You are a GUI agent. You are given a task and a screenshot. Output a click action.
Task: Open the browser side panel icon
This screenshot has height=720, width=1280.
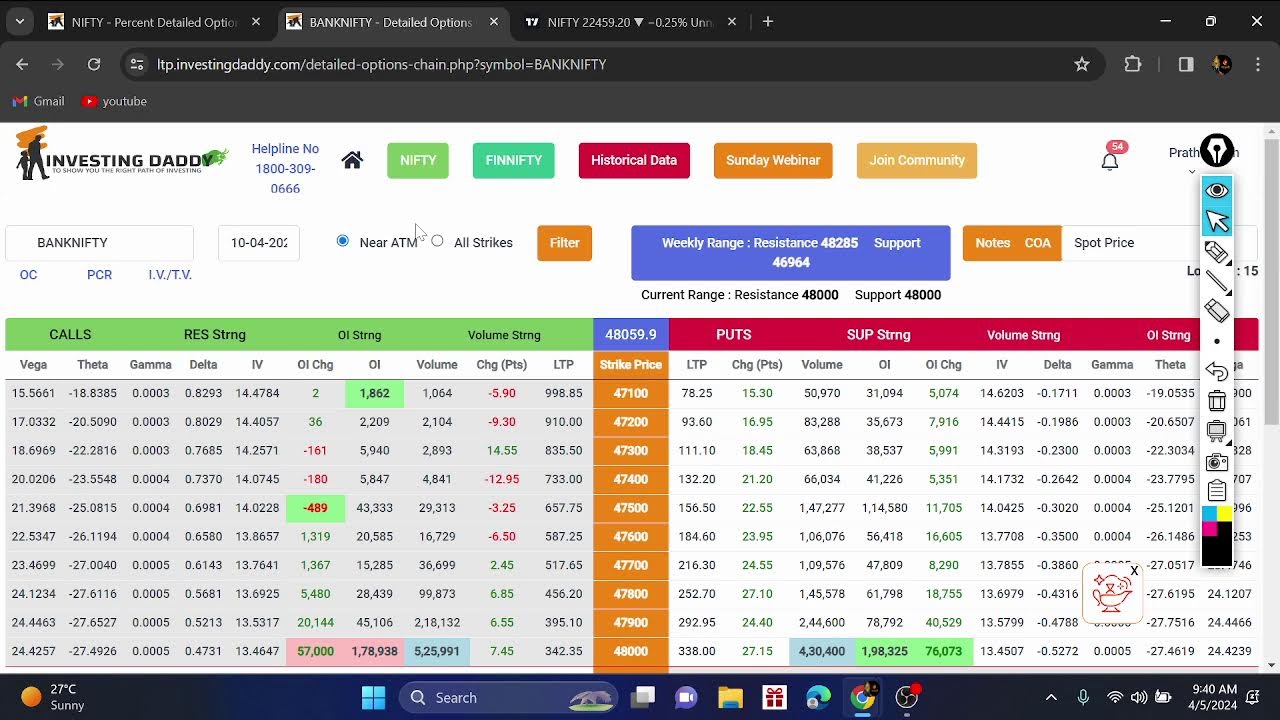pyautogui.click(x=1186, y=64)
